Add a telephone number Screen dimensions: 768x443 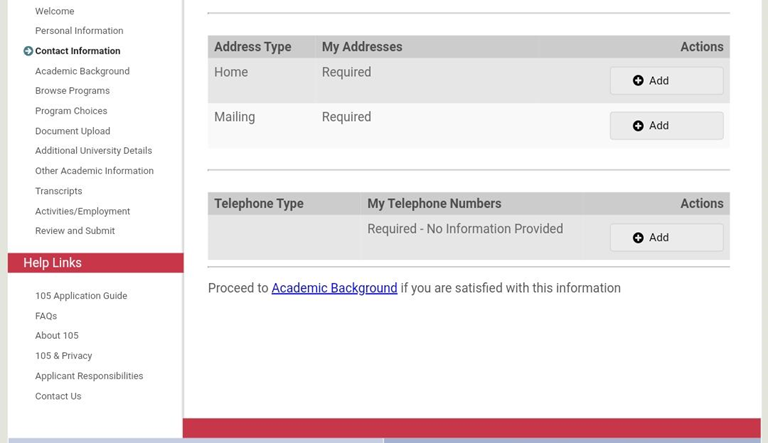pyautogui.click(x=666, y=238)
